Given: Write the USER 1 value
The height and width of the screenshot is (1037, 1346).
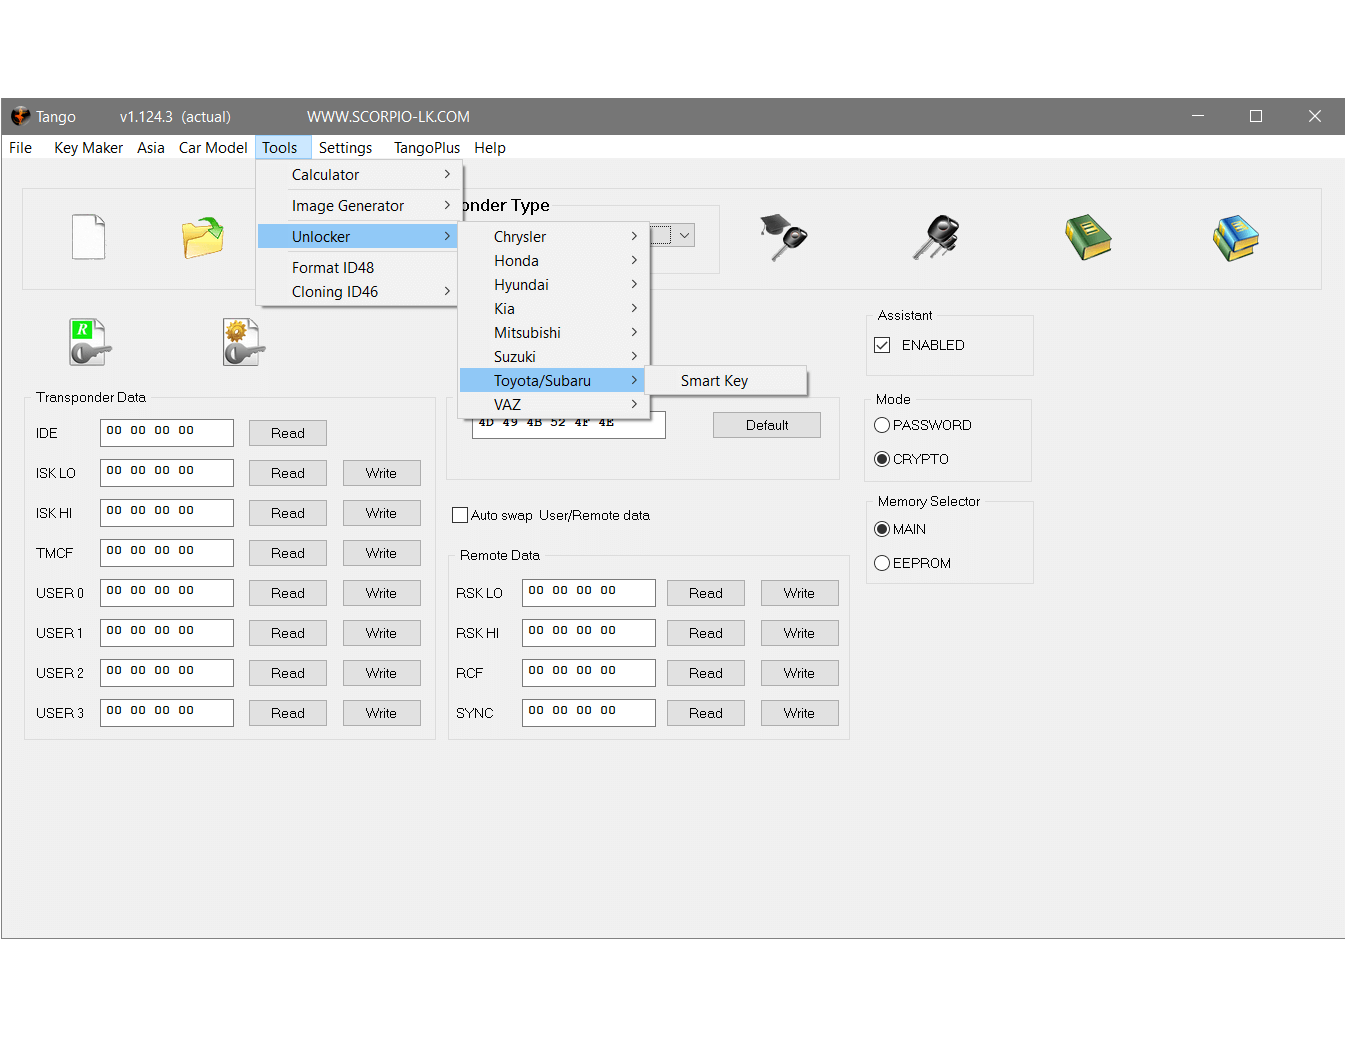Looking at the screenshot, I should tap(381, 633).
